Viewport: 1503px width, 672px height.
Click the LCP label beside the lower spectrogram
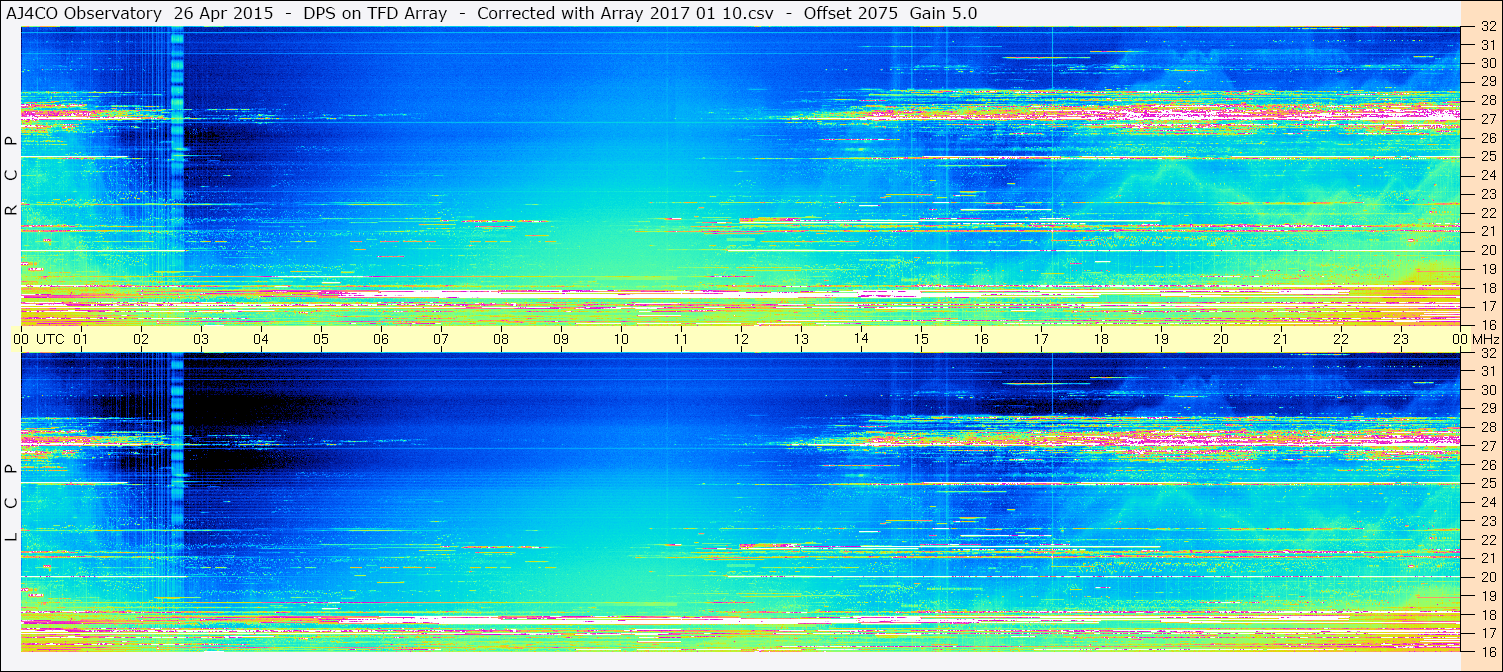coord(11,503)
